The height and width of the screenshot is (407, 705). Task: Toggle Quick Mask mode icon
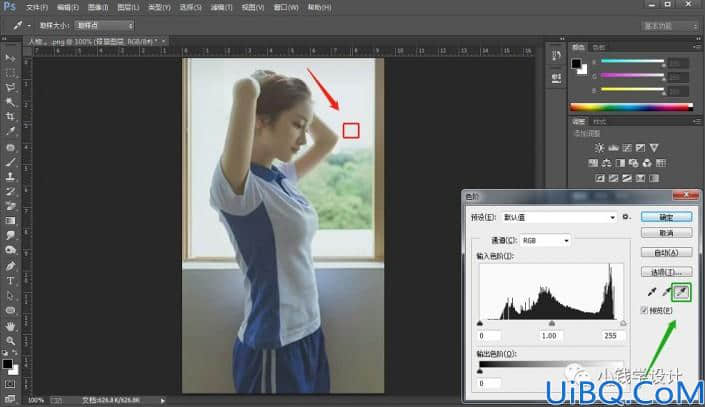[x=10, y=384]
